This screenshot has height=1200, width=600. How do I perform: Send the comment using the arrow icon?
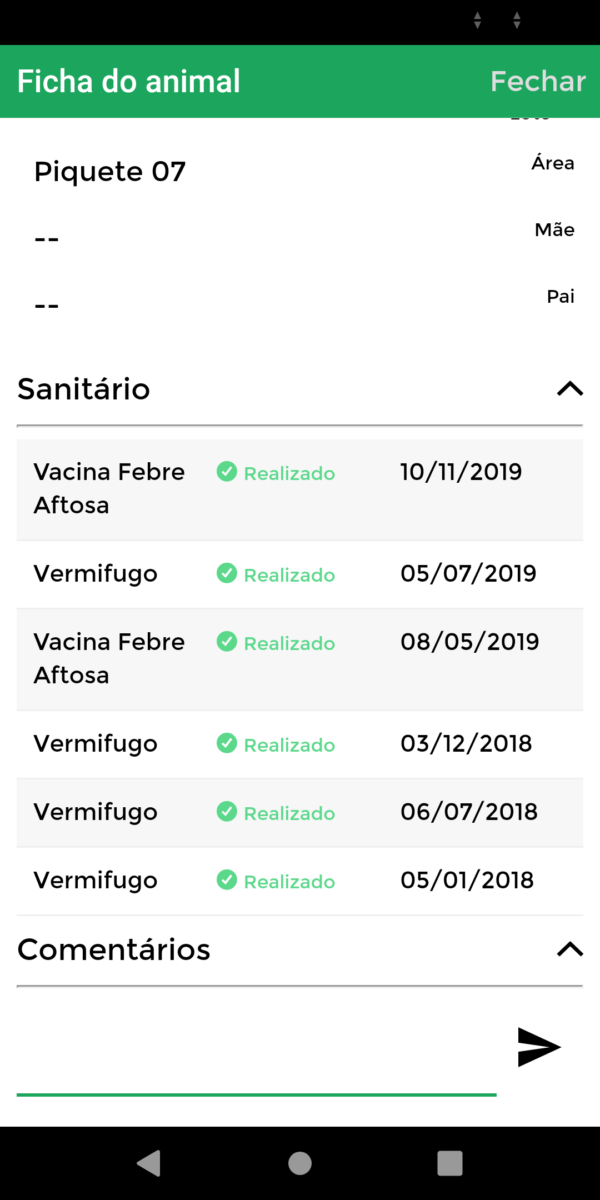pos(540,1046)
